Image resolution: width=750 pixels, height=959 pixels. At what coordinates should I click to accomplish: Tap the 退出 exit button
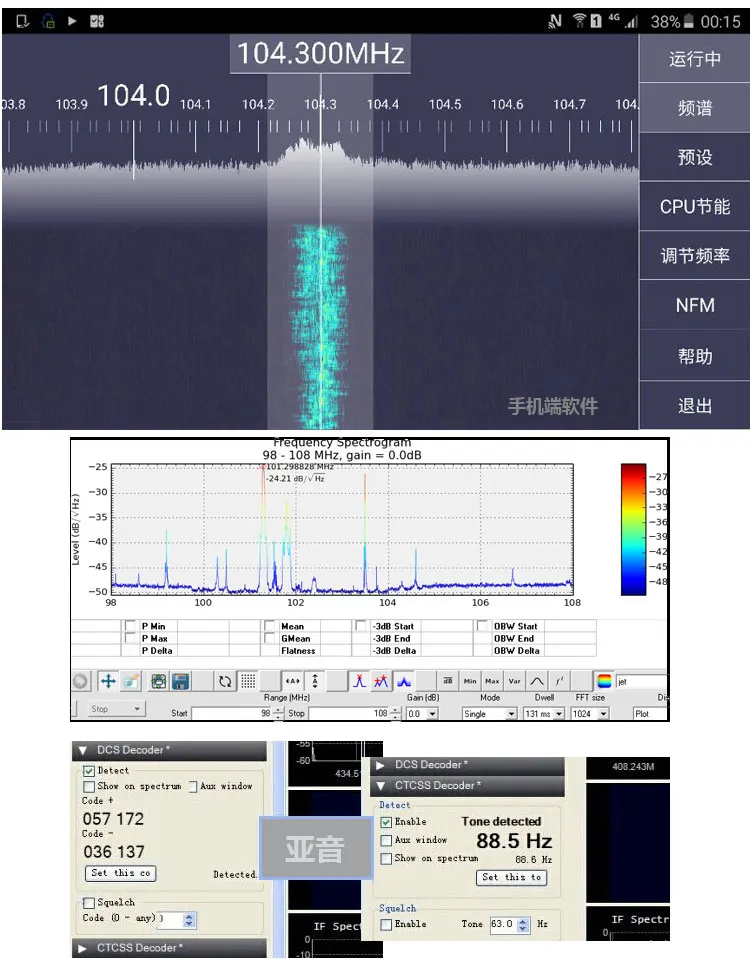coord(694,405)
